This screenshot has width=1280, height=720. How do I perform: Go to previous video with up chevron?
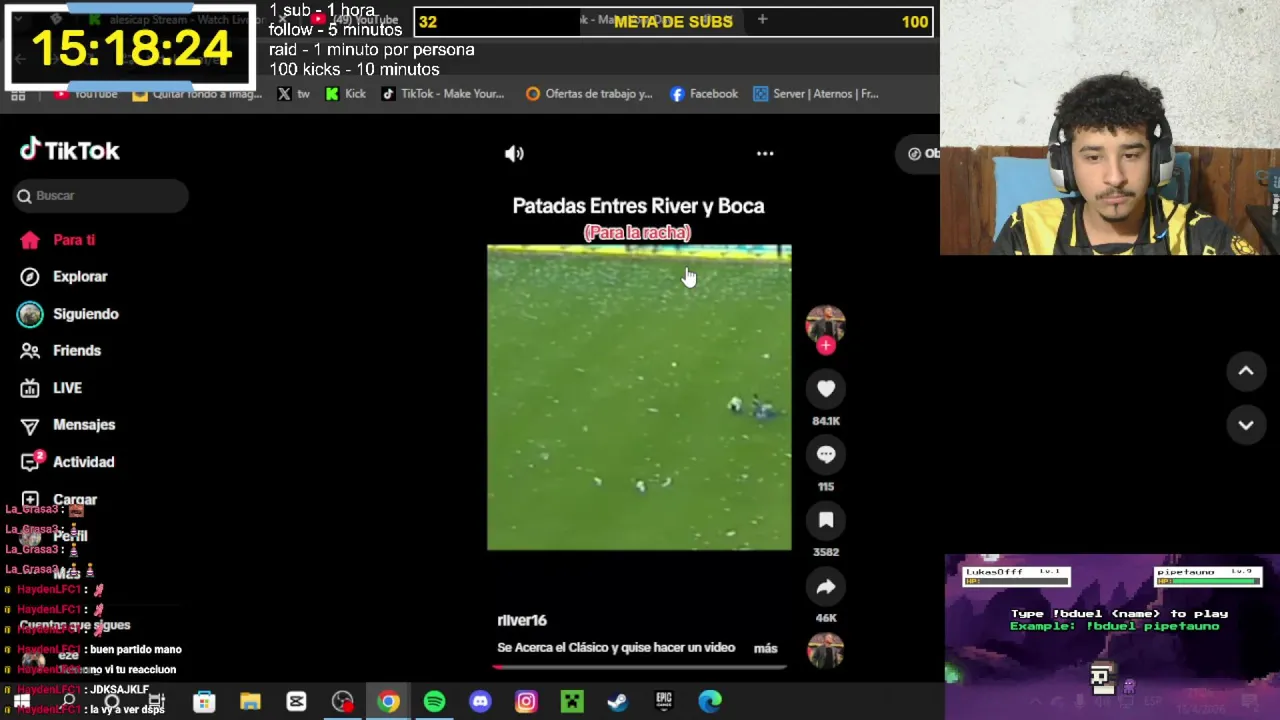tap(1246, 371)
